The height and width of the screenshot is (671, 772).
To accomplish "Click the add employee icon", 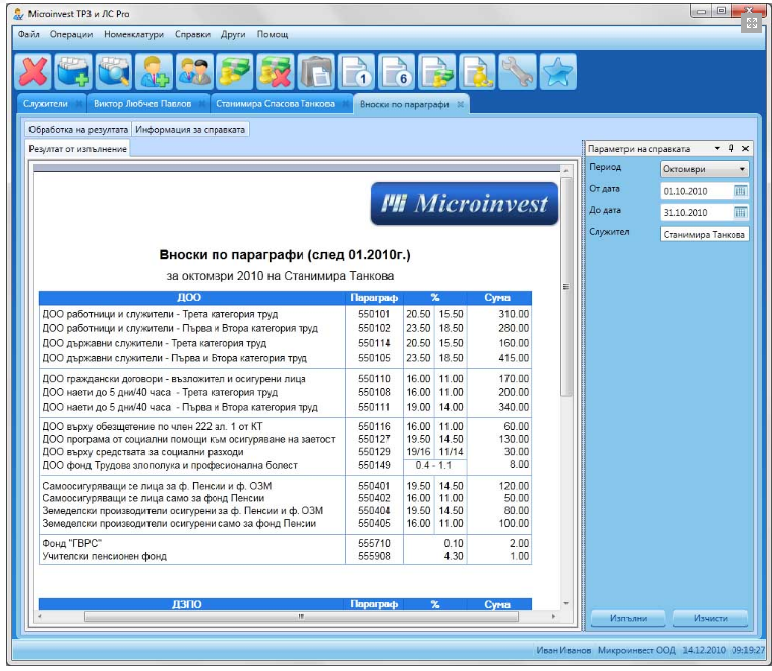I will (155, 71).
